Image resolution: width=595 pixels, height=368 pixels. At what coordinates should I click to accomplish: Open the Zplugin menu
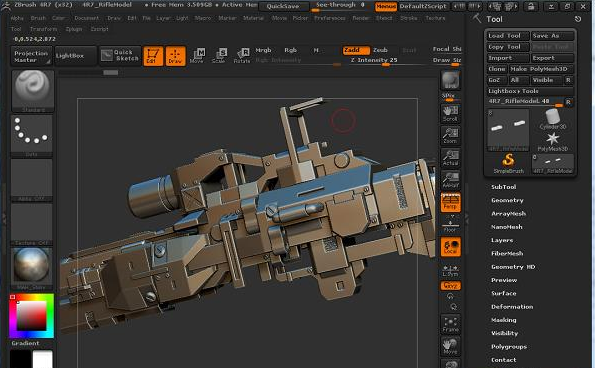pos(74,29)
